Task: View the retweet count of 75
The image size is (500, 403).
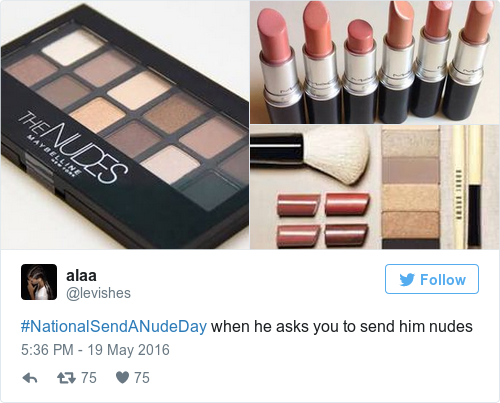Action: click(89, 378)
